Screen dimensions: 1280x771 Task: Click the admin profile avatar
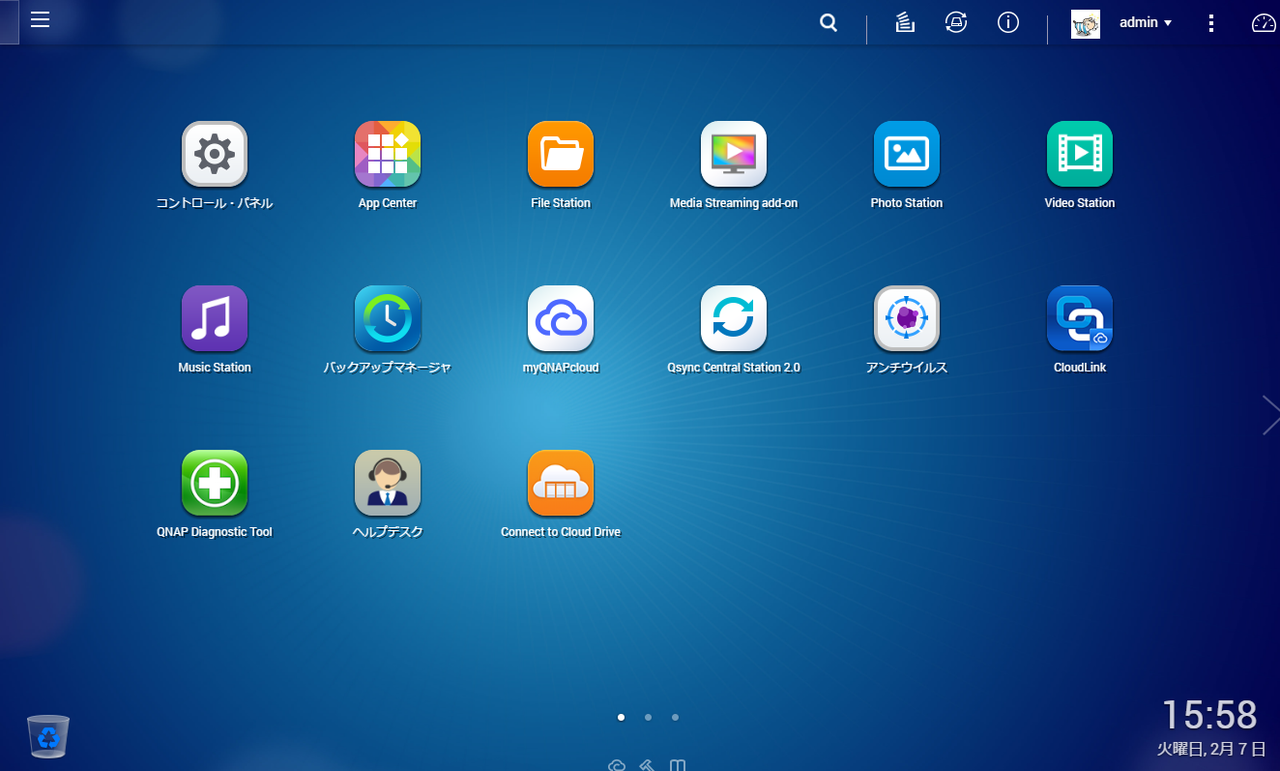(x=1085, y=24)
